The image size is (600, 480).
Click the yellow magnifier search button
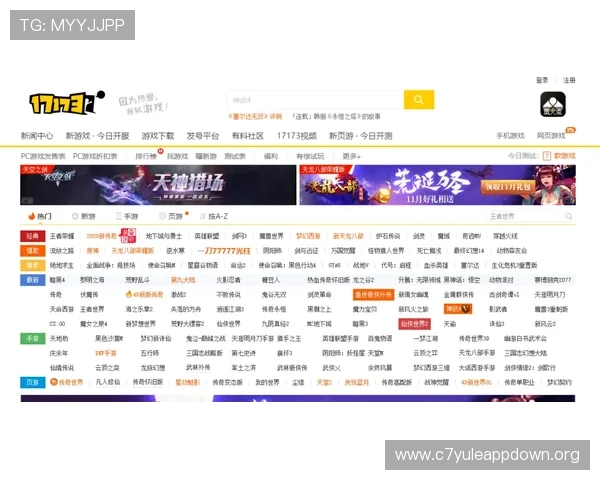[419, 100]
